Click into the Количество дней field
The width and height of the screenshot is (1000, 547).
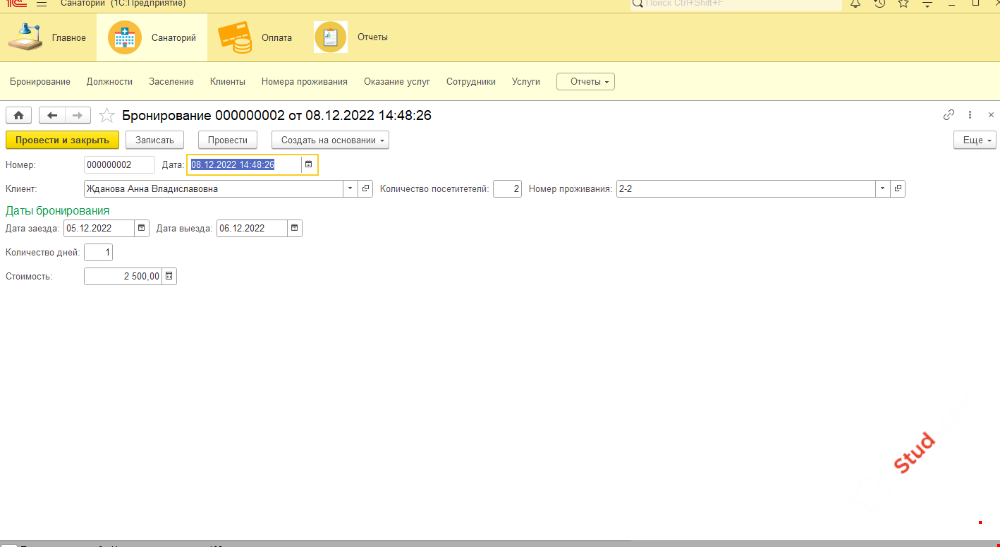pyautogui.click(x=99, y=252)
